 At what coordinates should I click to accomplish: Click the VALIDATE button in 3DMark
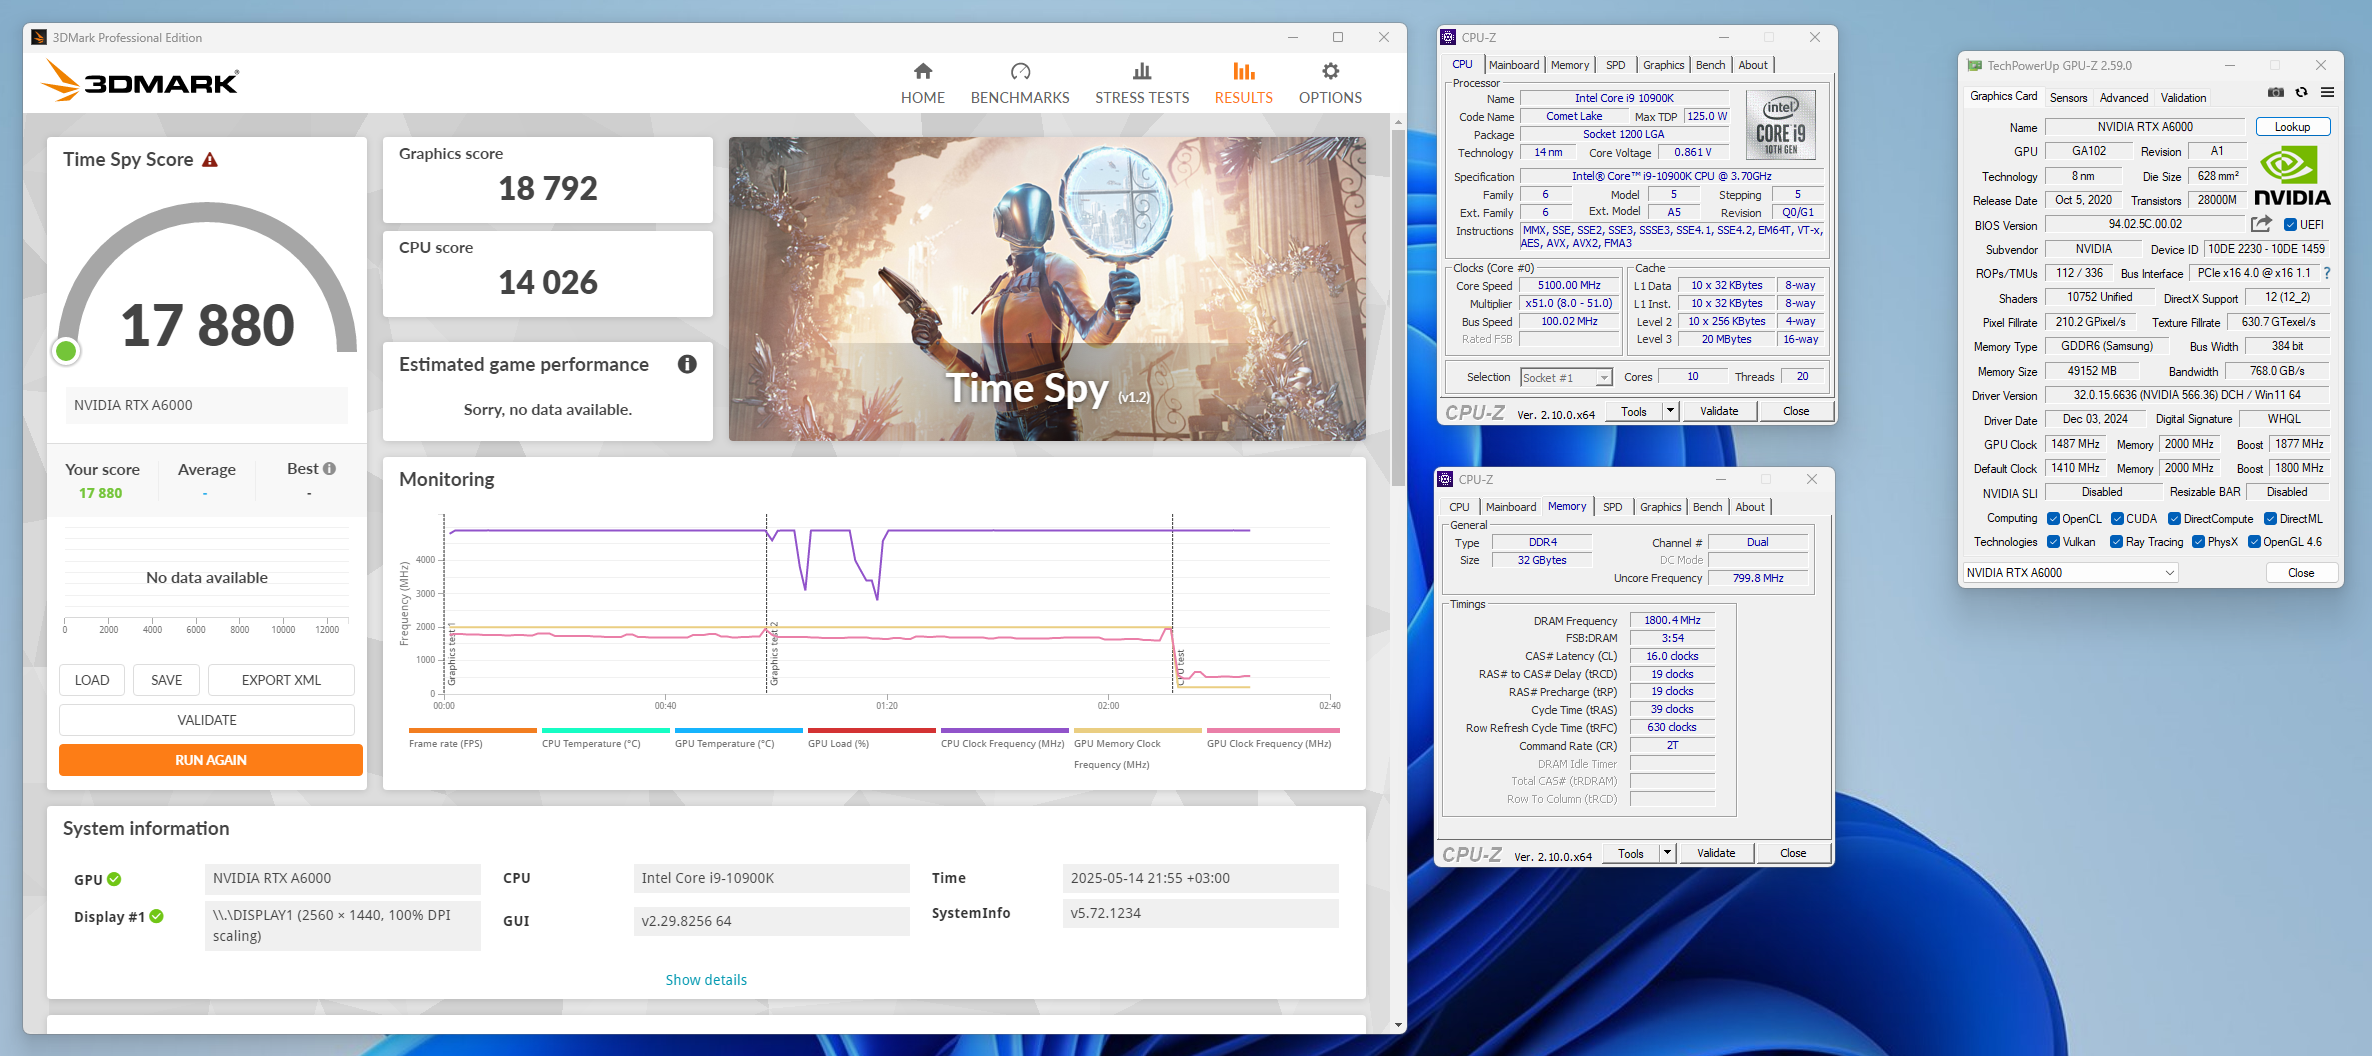207,720
